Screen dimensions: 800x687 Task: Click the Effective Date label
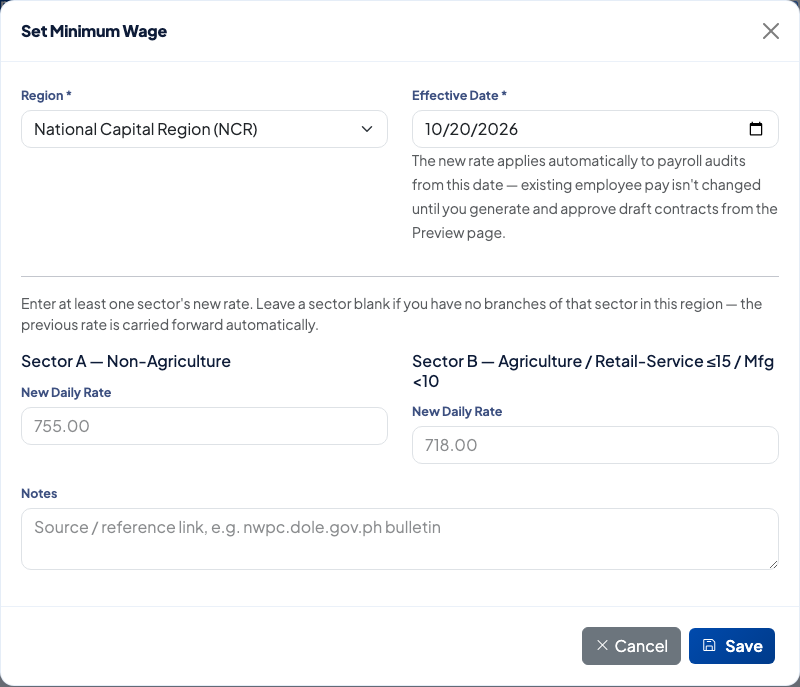coord(459,95)
